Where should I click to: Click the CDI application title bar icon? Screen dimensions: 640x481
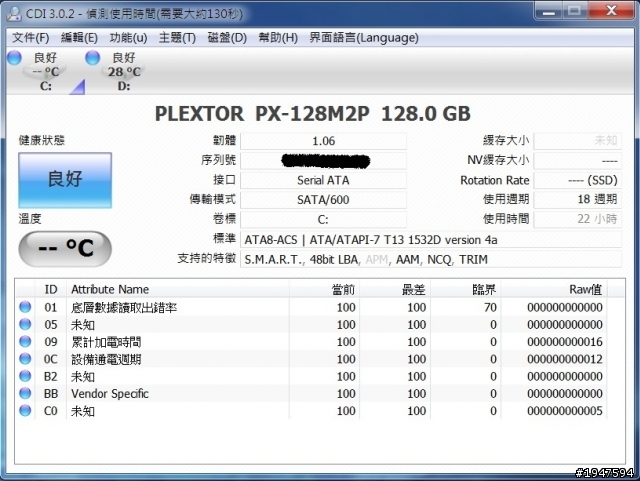[x=14, y=13]
